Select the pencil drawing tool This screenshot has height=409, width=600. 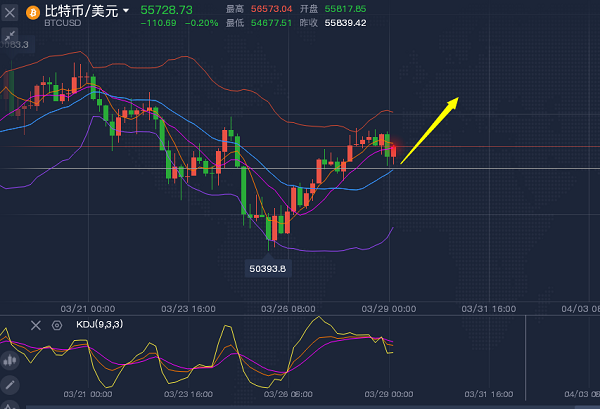pos(10,384)
